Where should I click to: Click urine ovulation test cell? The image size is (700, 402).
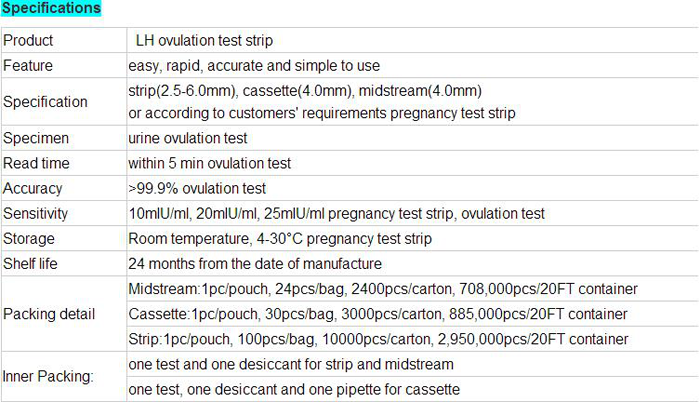coord(188,138)
